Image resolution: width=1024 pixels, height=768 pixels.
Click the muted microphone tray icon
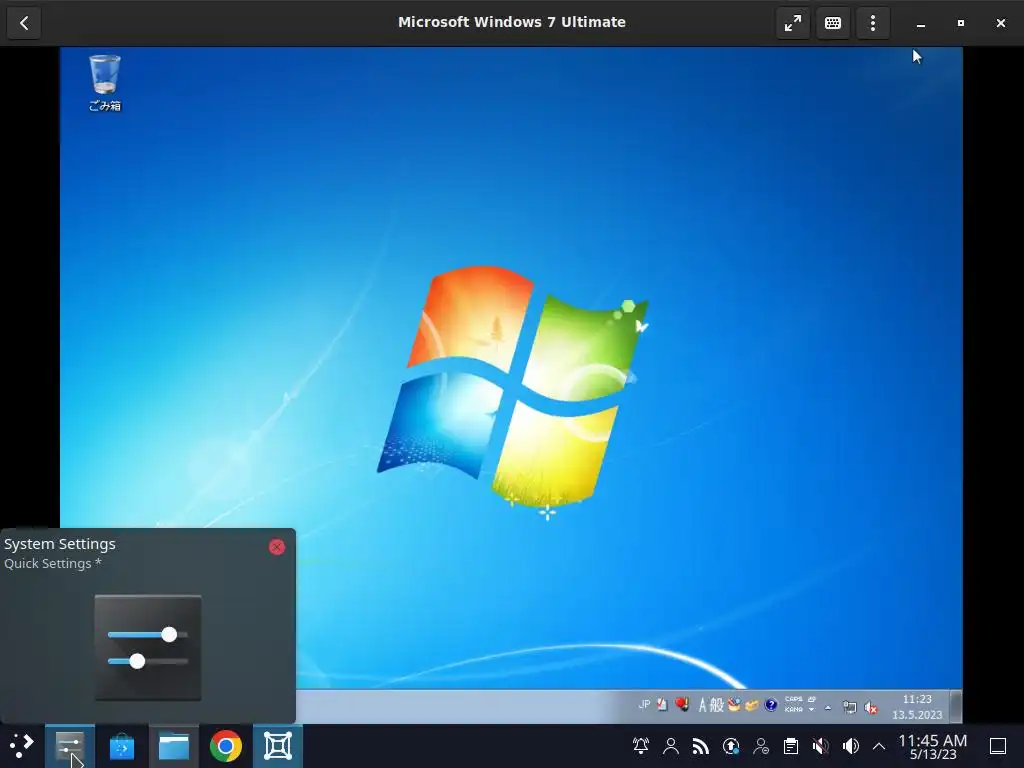pyautogui.click(x=821, y=746)
